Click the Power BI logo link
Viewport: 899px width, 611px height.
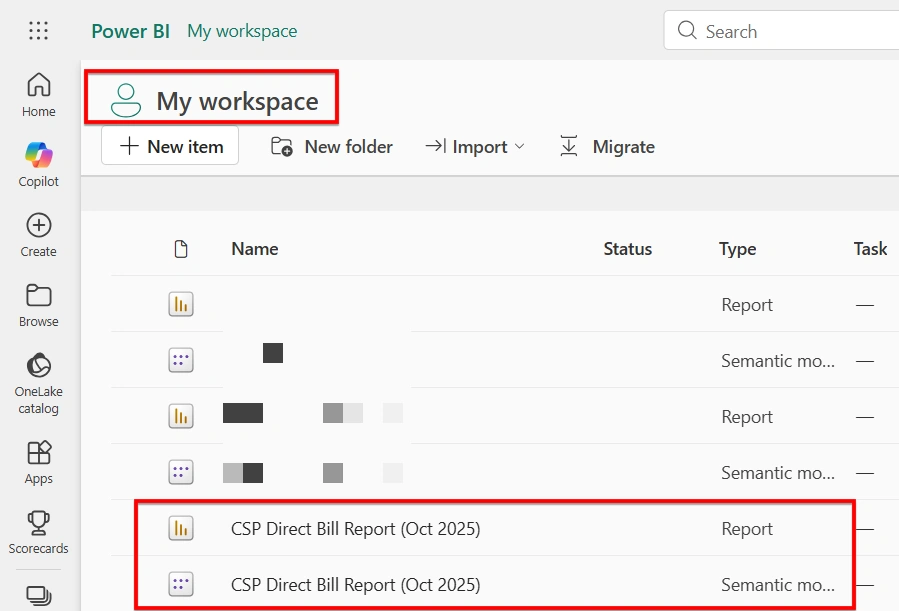pyautogui.click(x=131, y=31)
